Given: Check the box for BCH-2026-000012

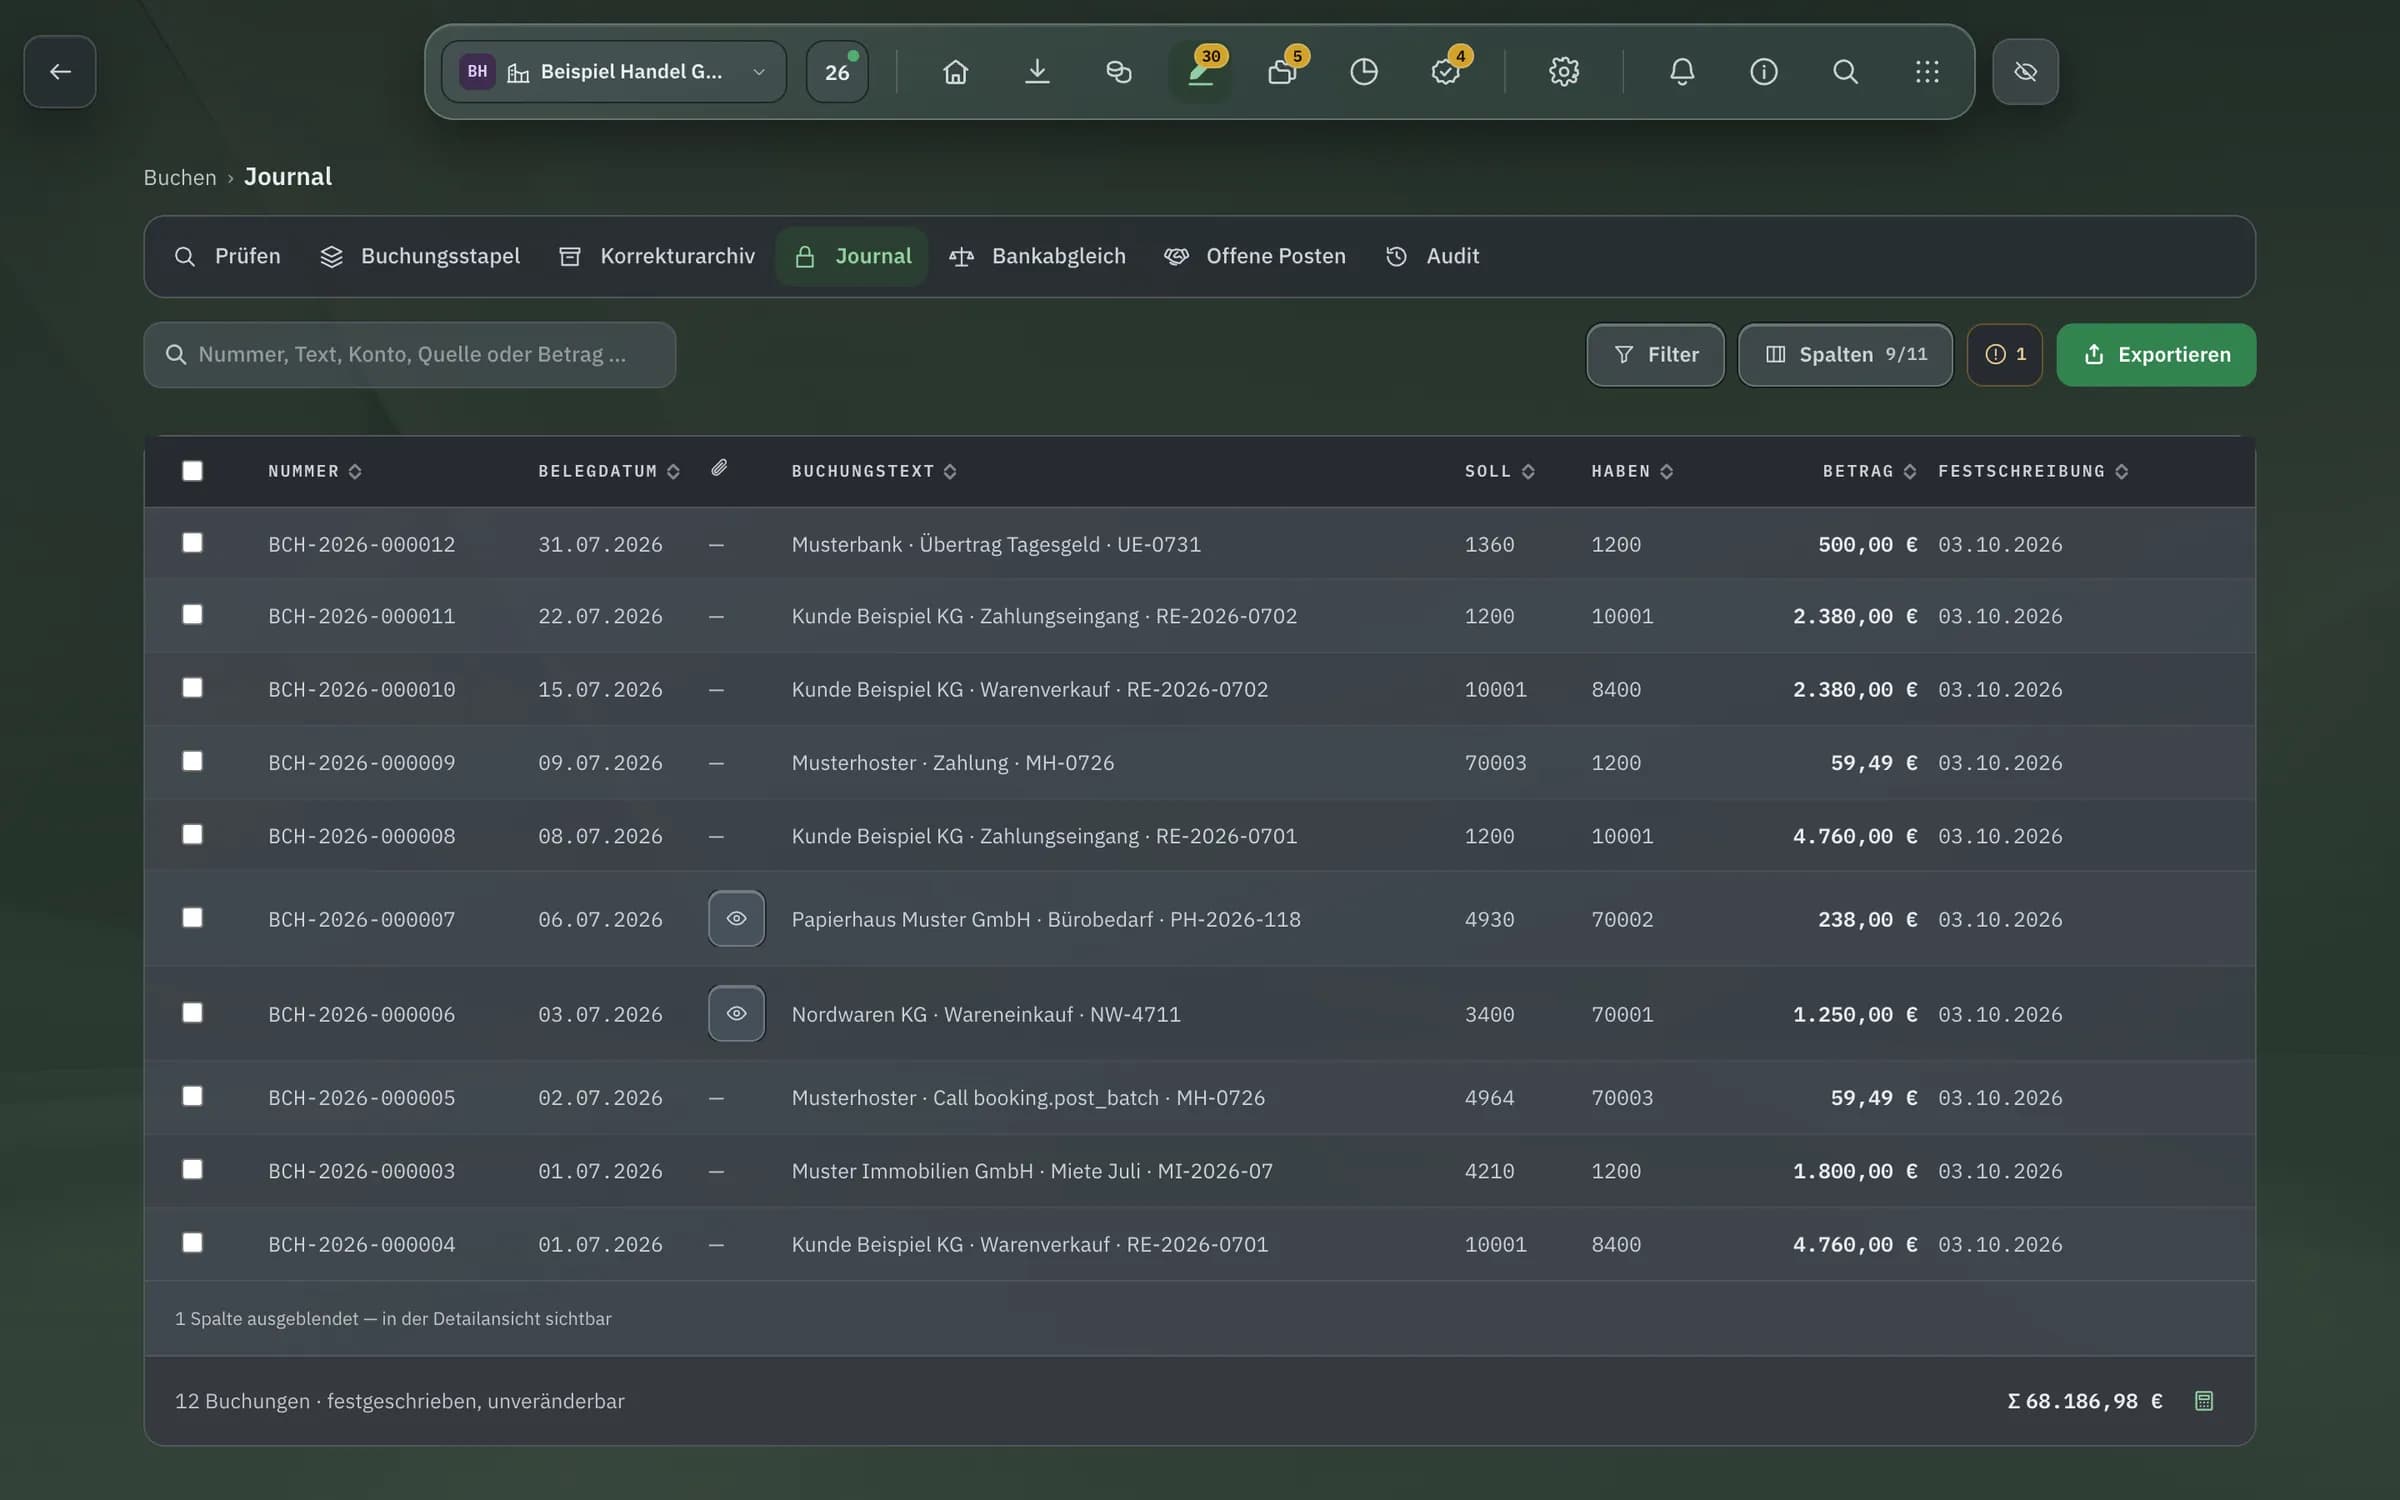Looking at the screenshot, I should [192, 543].
